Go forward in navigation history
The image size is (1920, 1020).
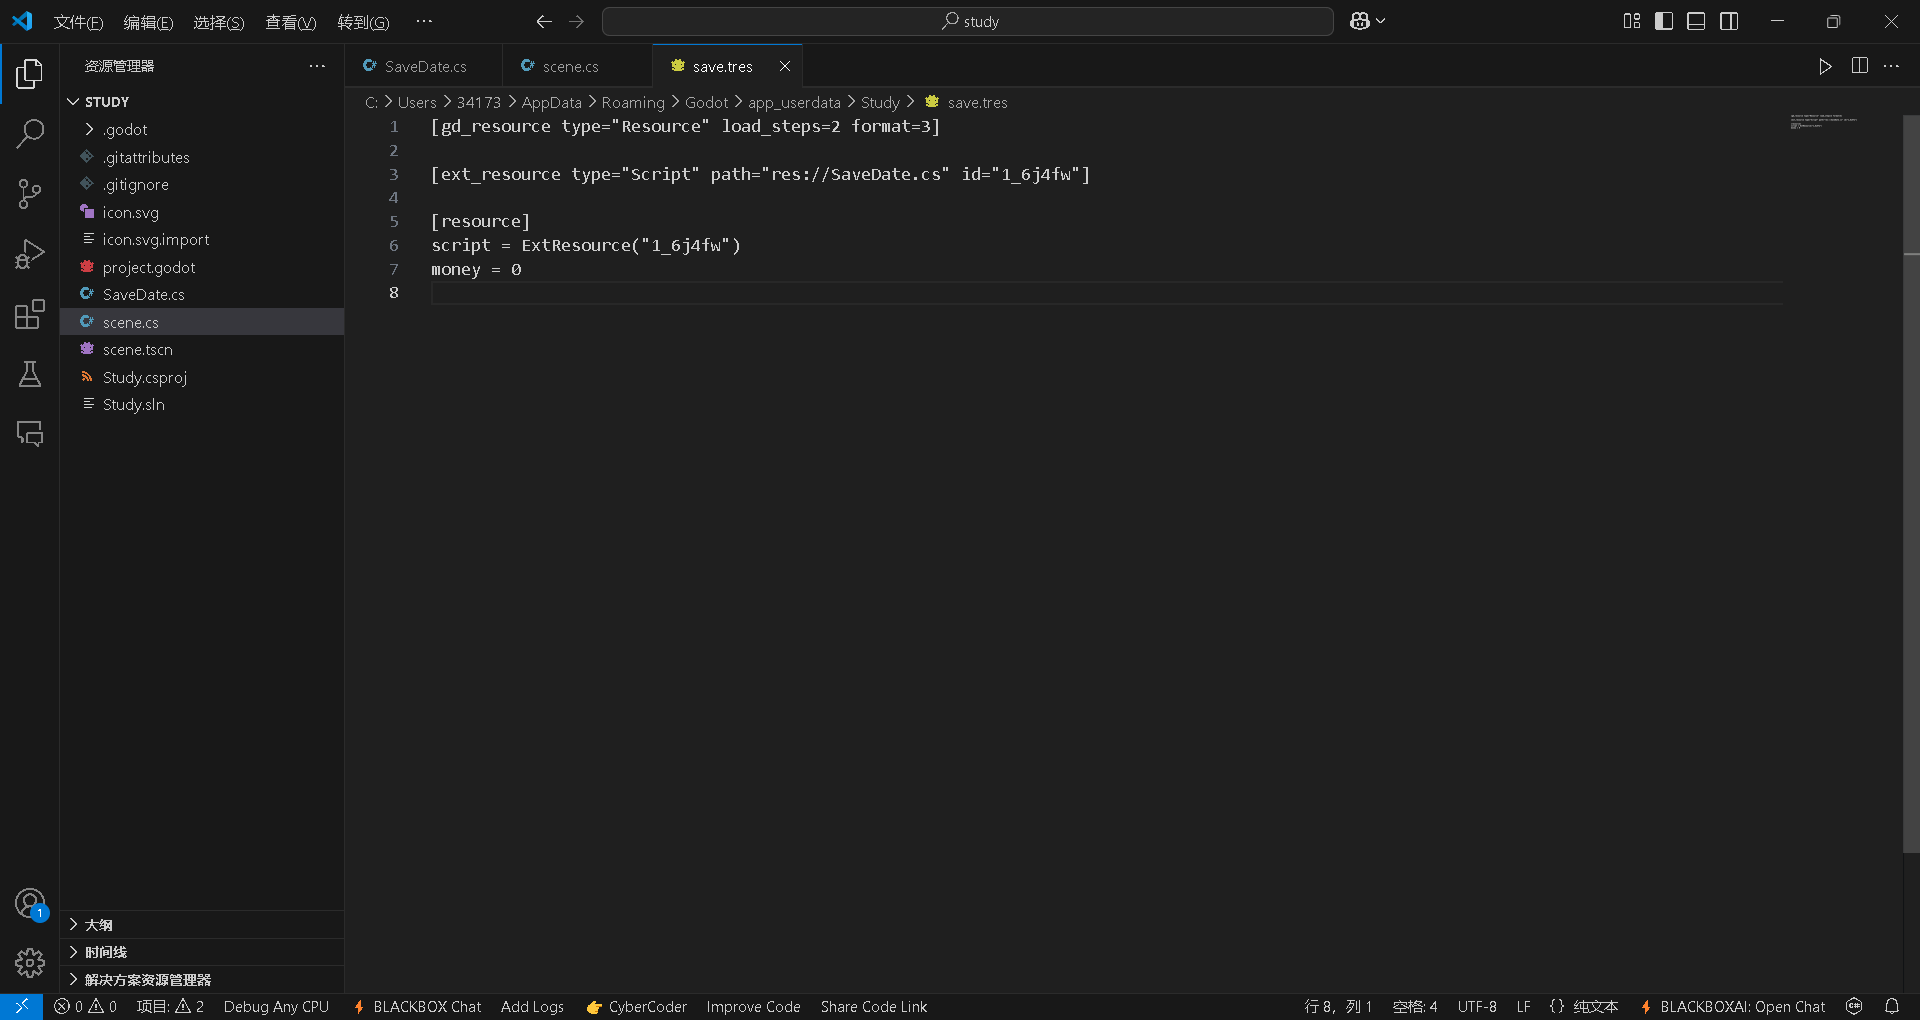tap(577, 21)
